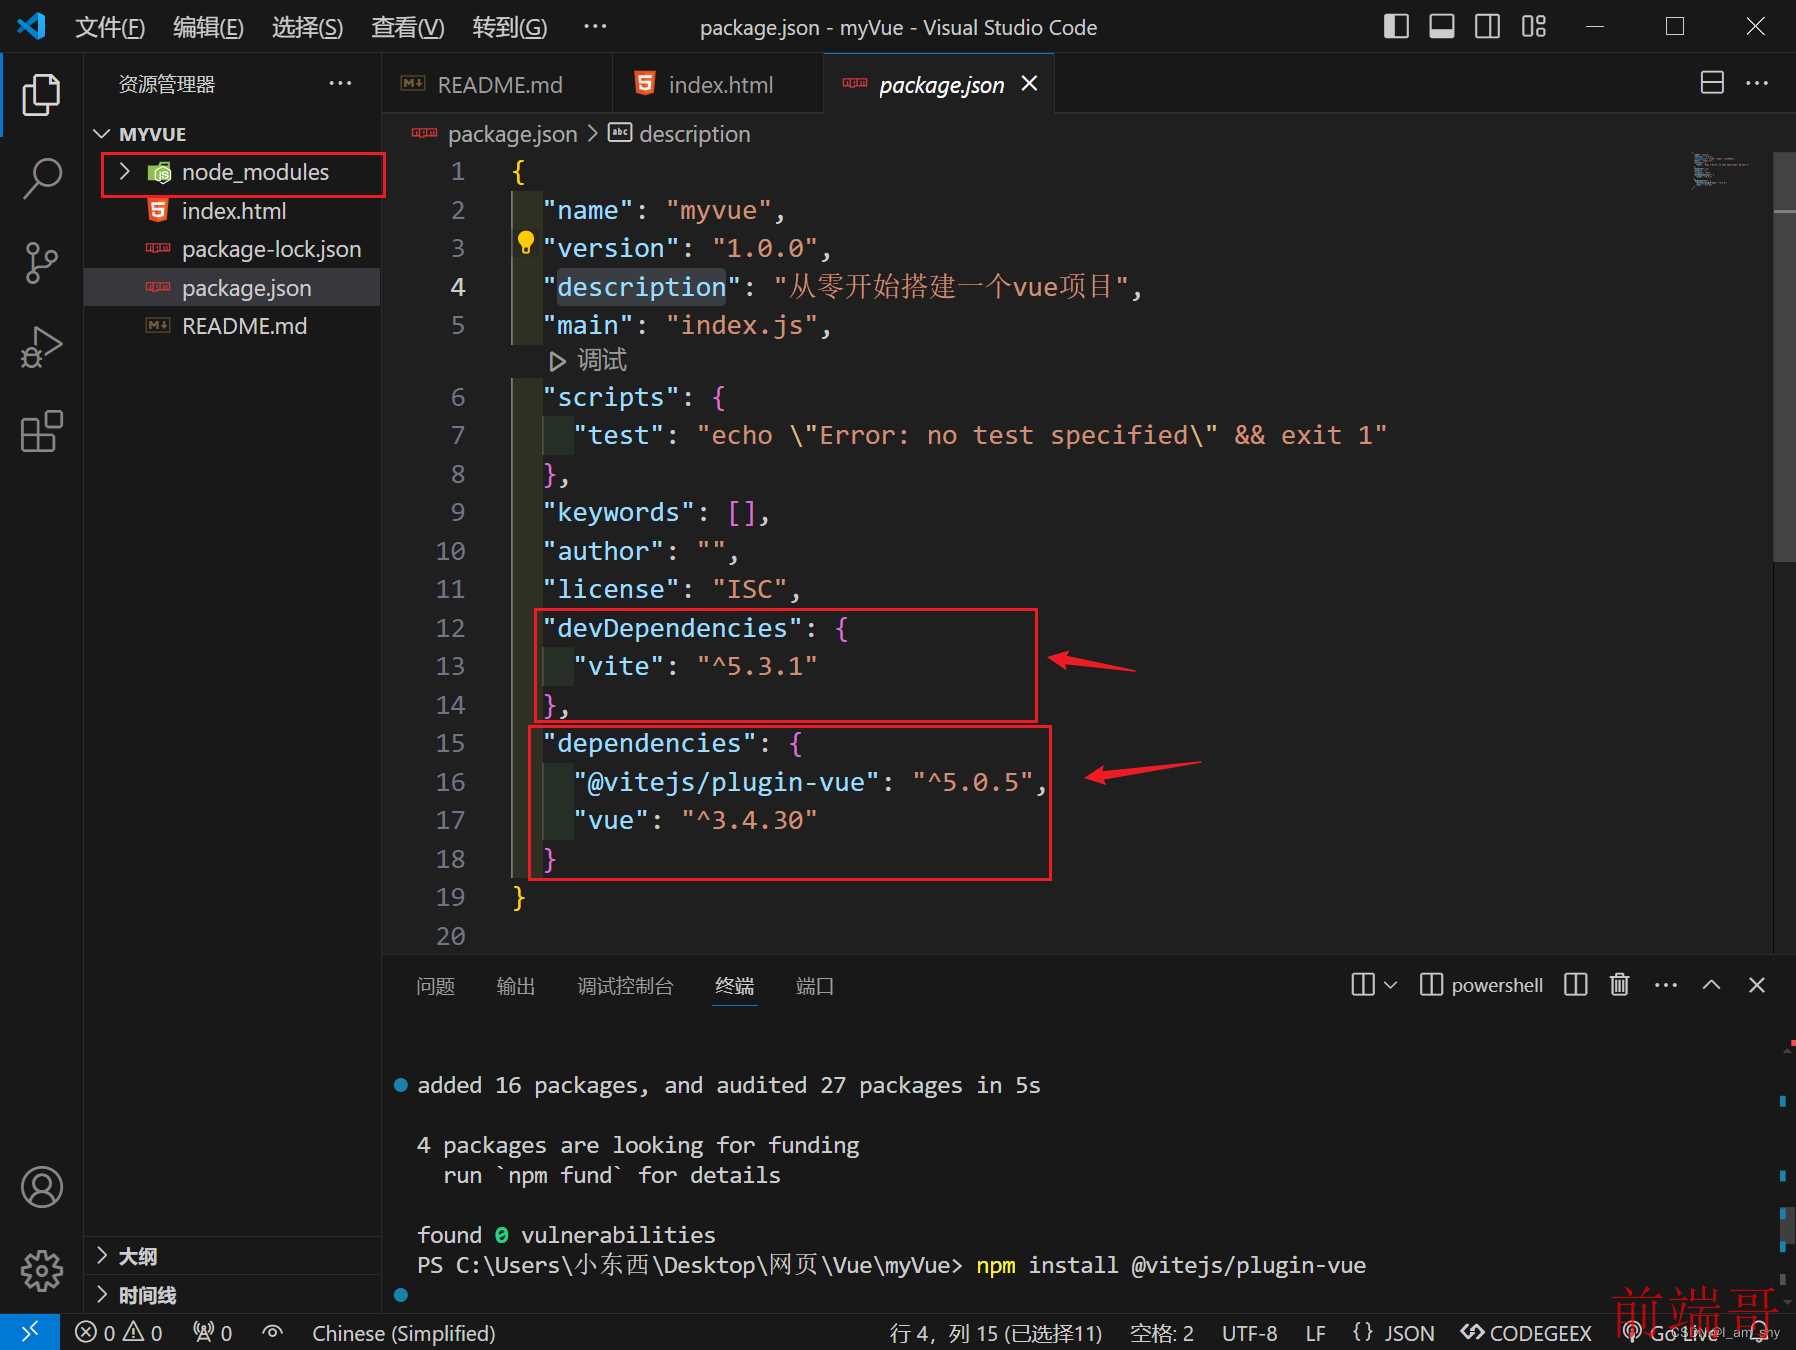
Task: Open README.md in the file explorer
Action: 232,326
